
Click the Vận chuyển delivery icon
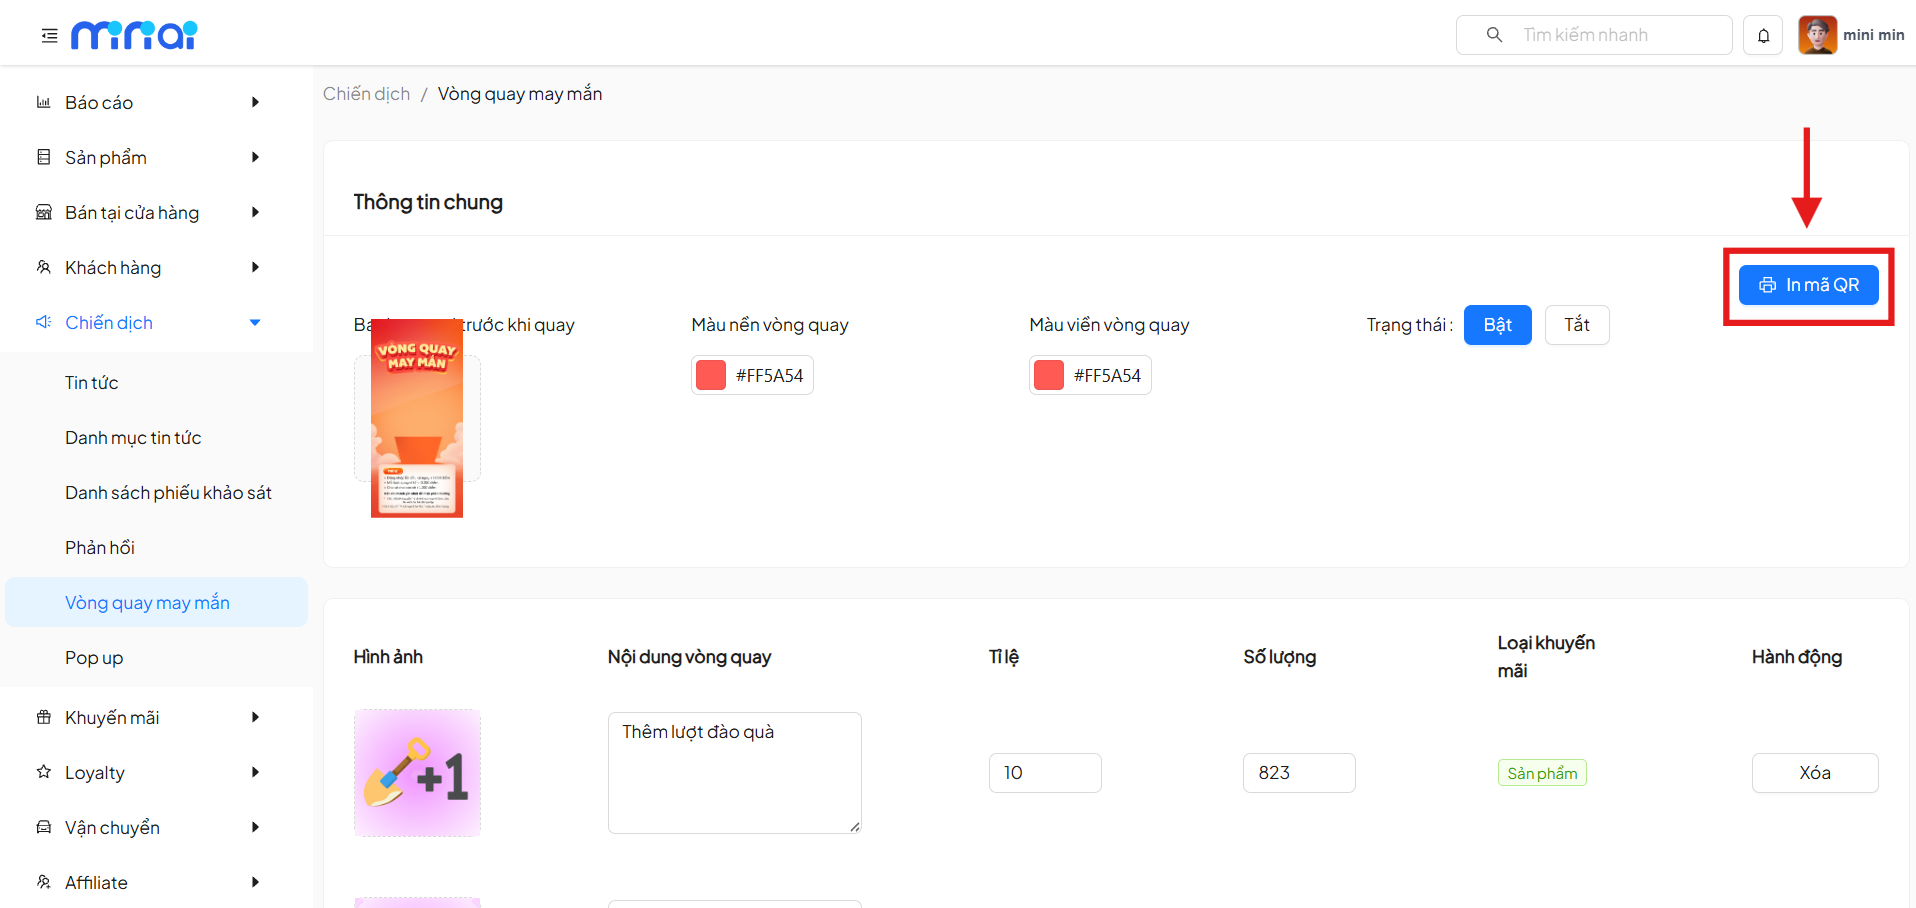point(43,827)
